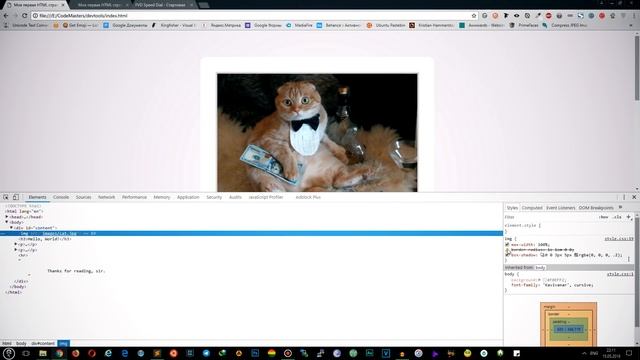Open the Яндекс.Метрика bookmark
The height and width of the screenshot is (360, 640).
(x=222, y=25)
